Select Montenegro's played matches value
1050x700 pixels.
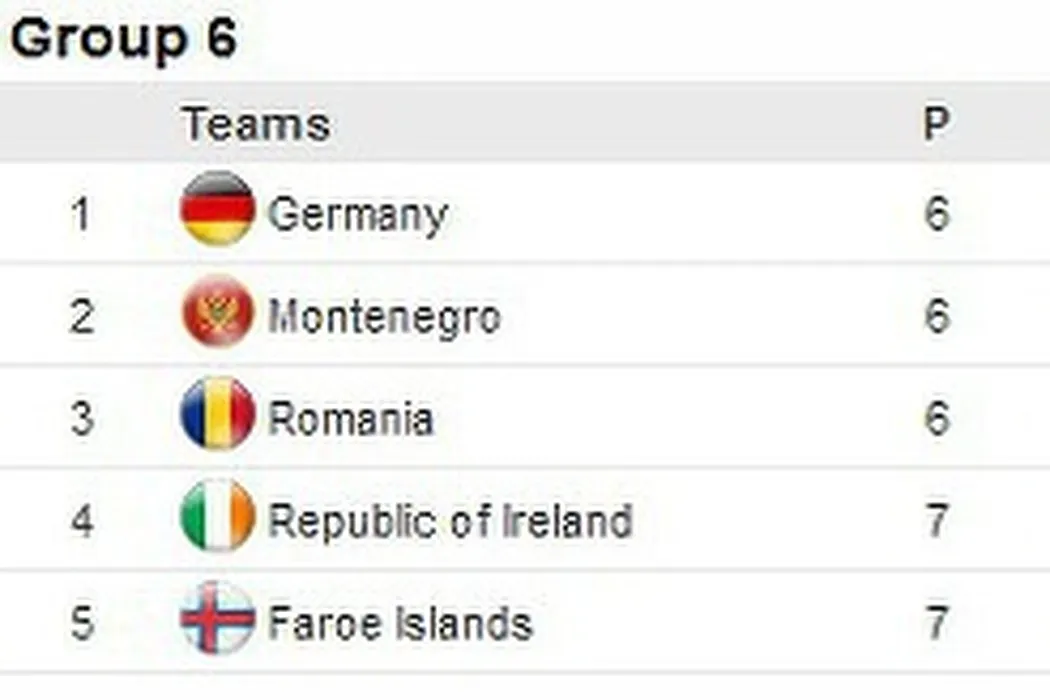936,317
